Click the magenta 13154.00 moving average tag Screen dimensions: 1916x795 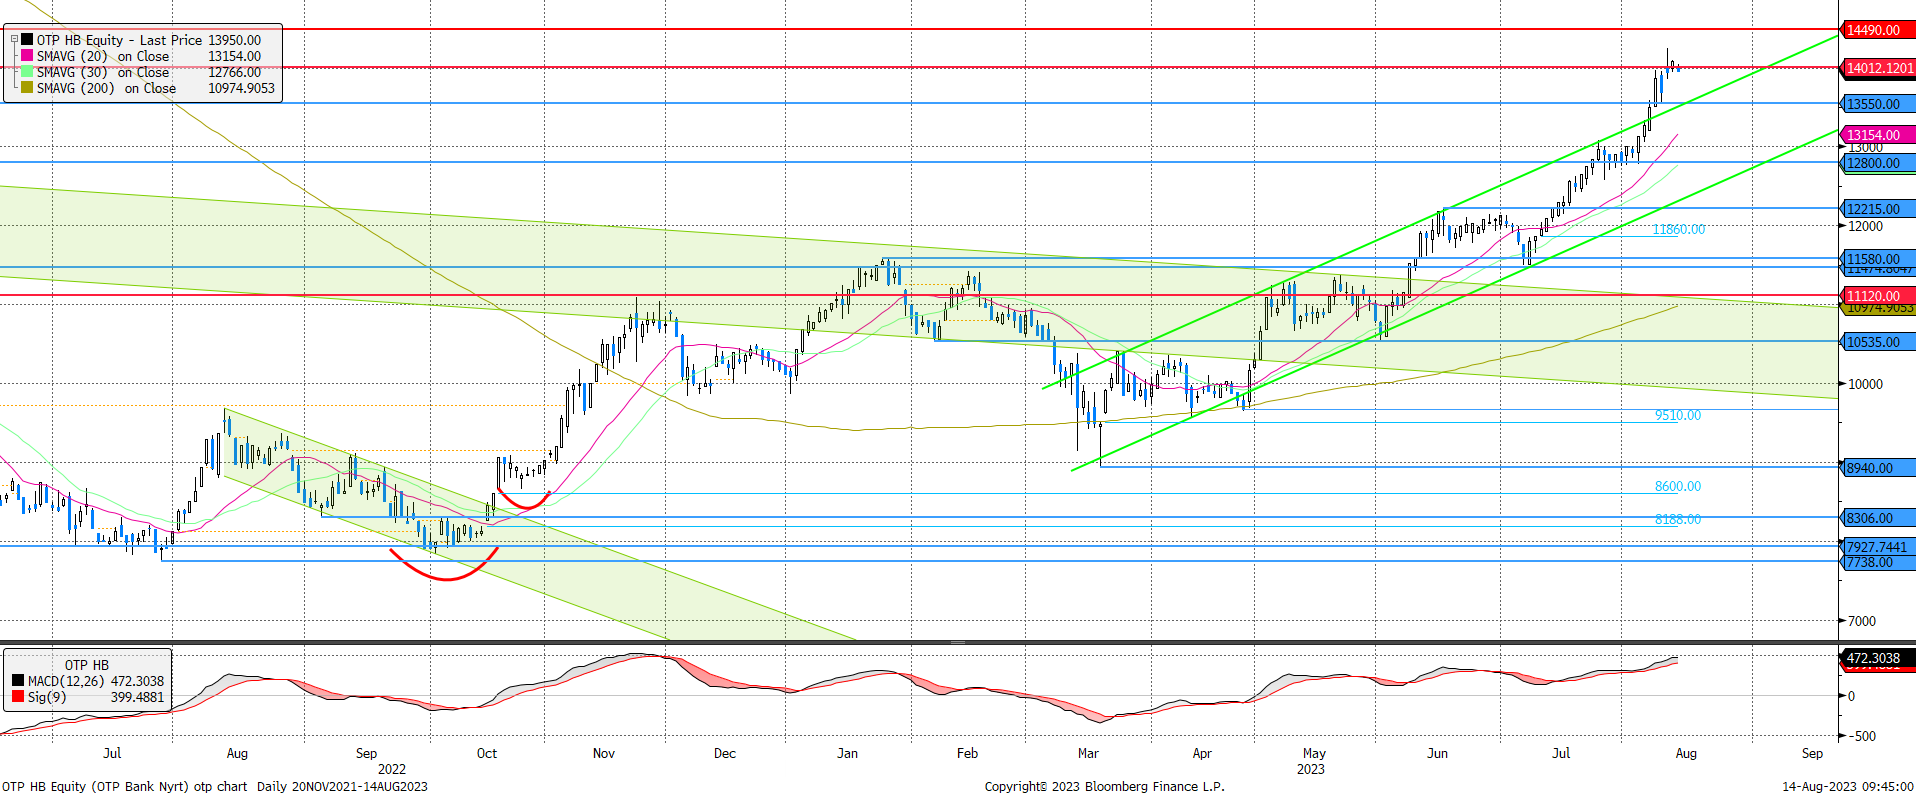(1876, 135)
